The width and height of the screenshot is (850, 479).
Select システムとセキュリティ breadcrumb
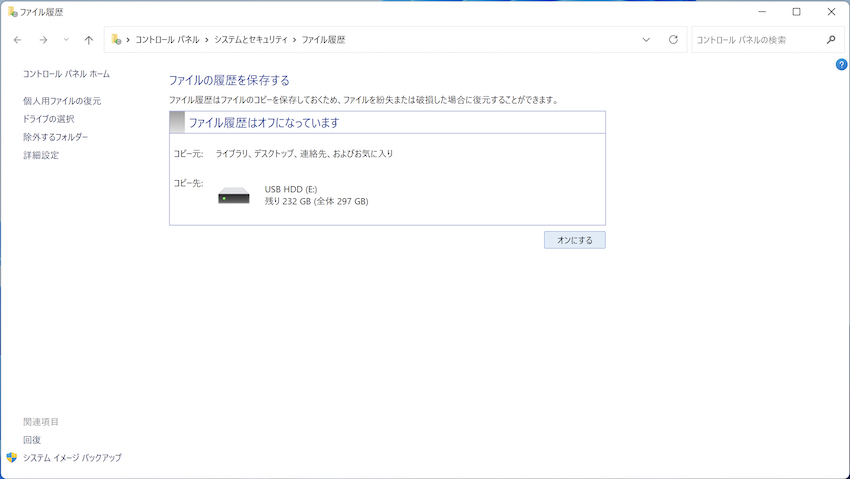(251, 40)
